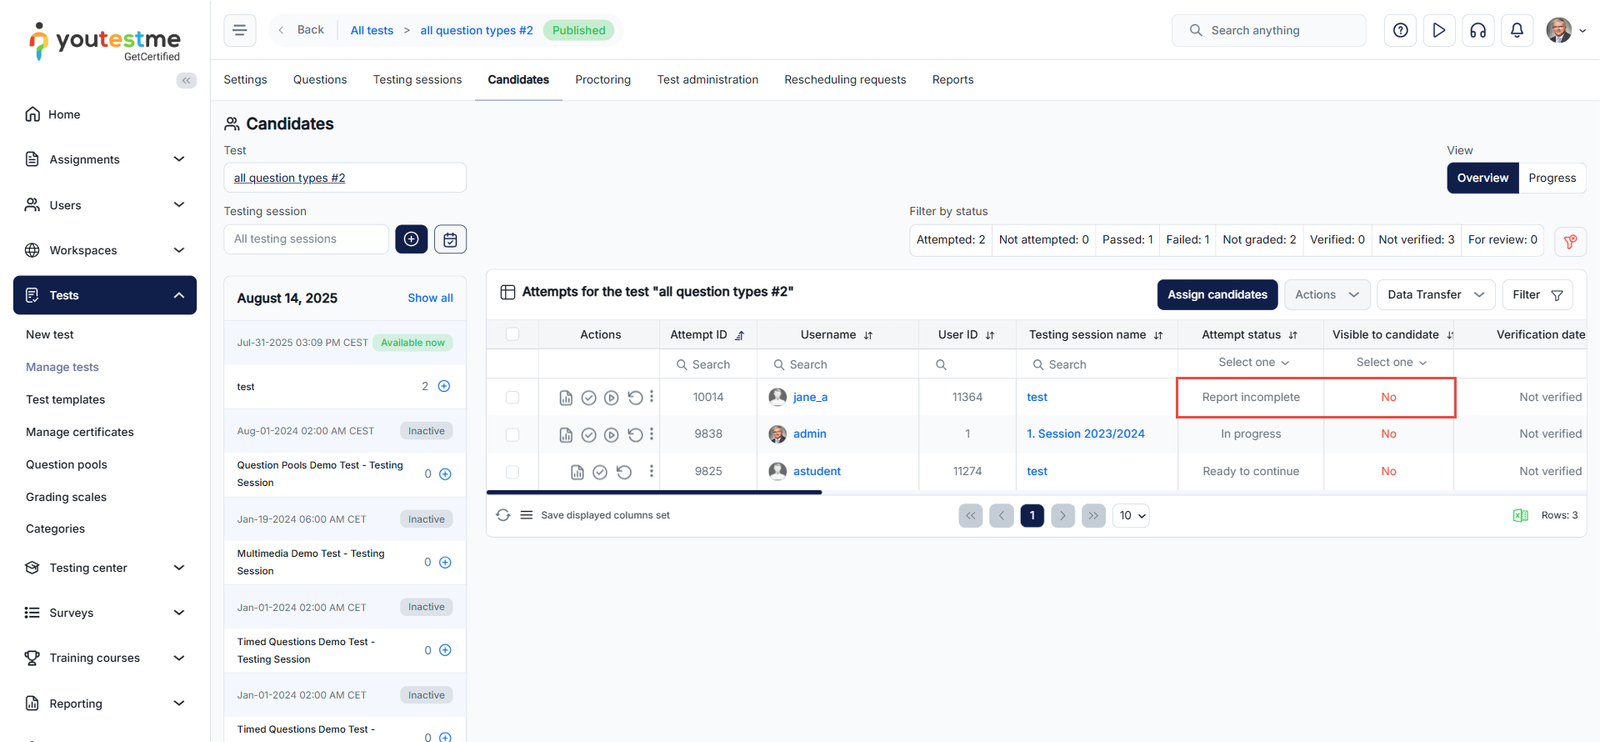Click the Search anything field
The image size is (1600, 742).
point(1268,30)
